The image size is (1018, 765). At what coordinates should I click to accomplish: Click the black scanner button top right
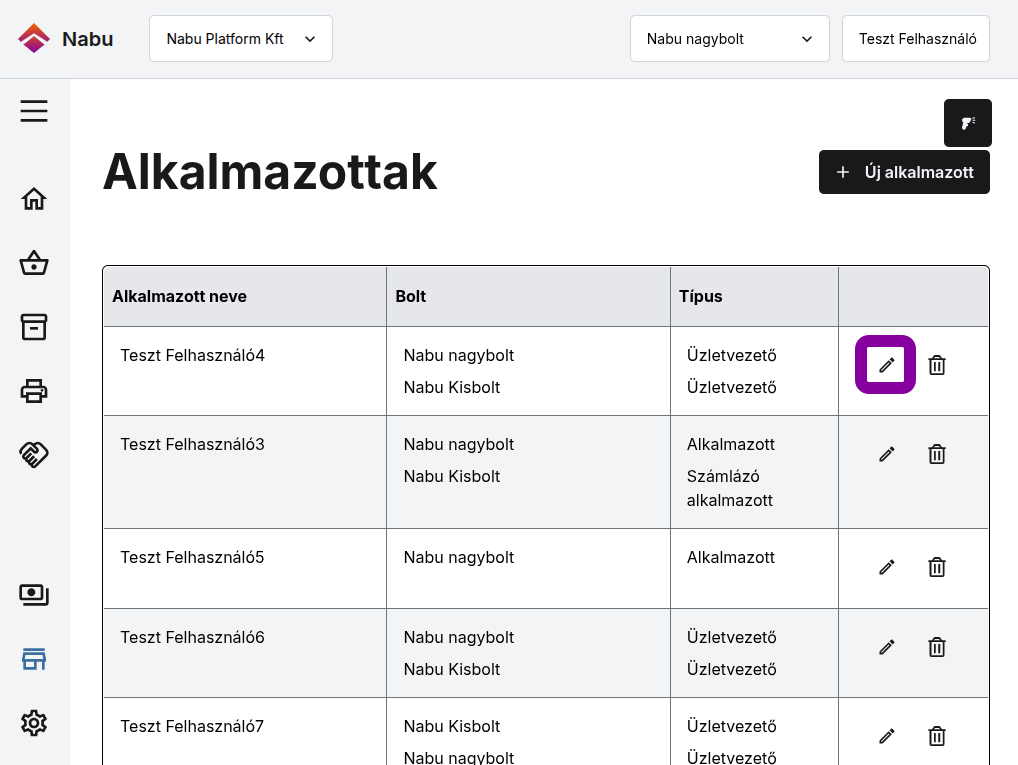click(967, 123)
